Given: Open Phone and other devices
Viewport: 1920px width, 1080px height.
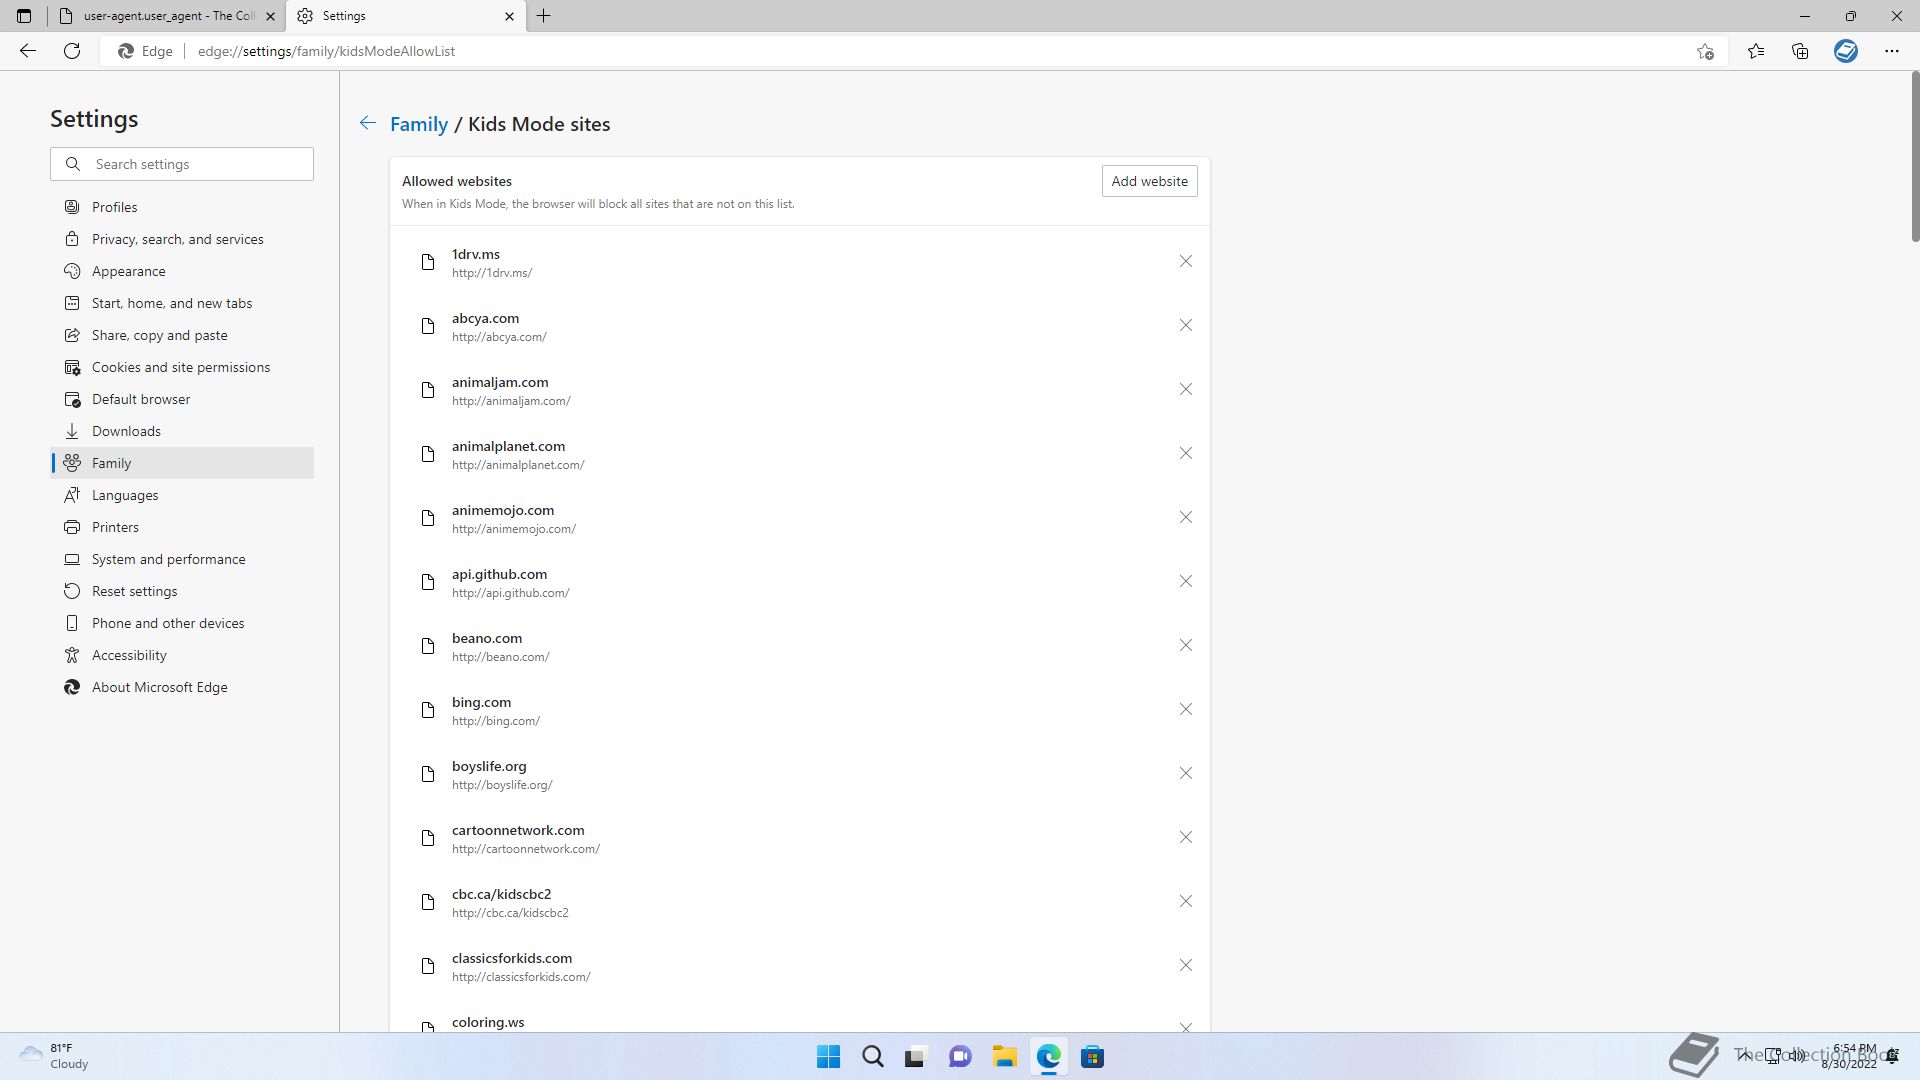Looking at the screenshot, I should [x=182, y=623].
